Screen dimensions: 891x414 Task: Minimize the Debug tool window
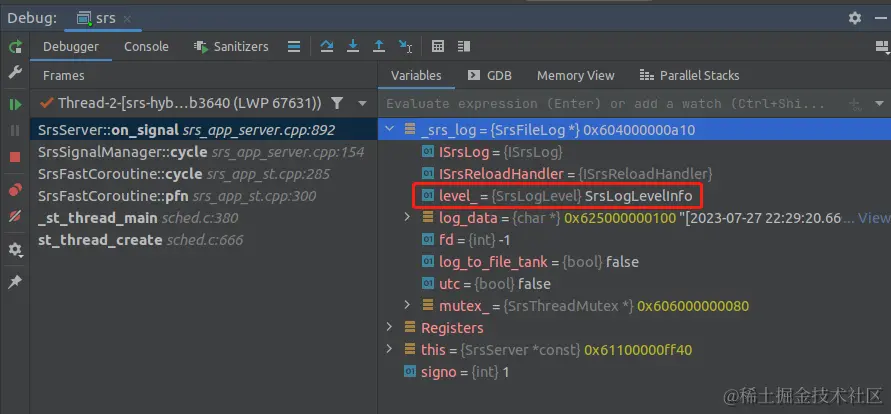881,18
